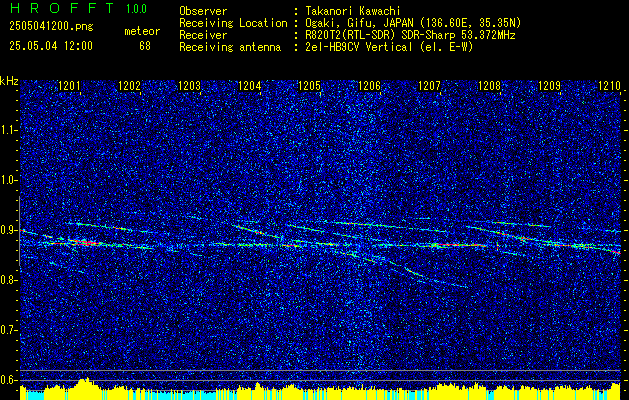629x400 pixels.
Task: Select the filename 2505041200.png
Action: click(51, 27)
